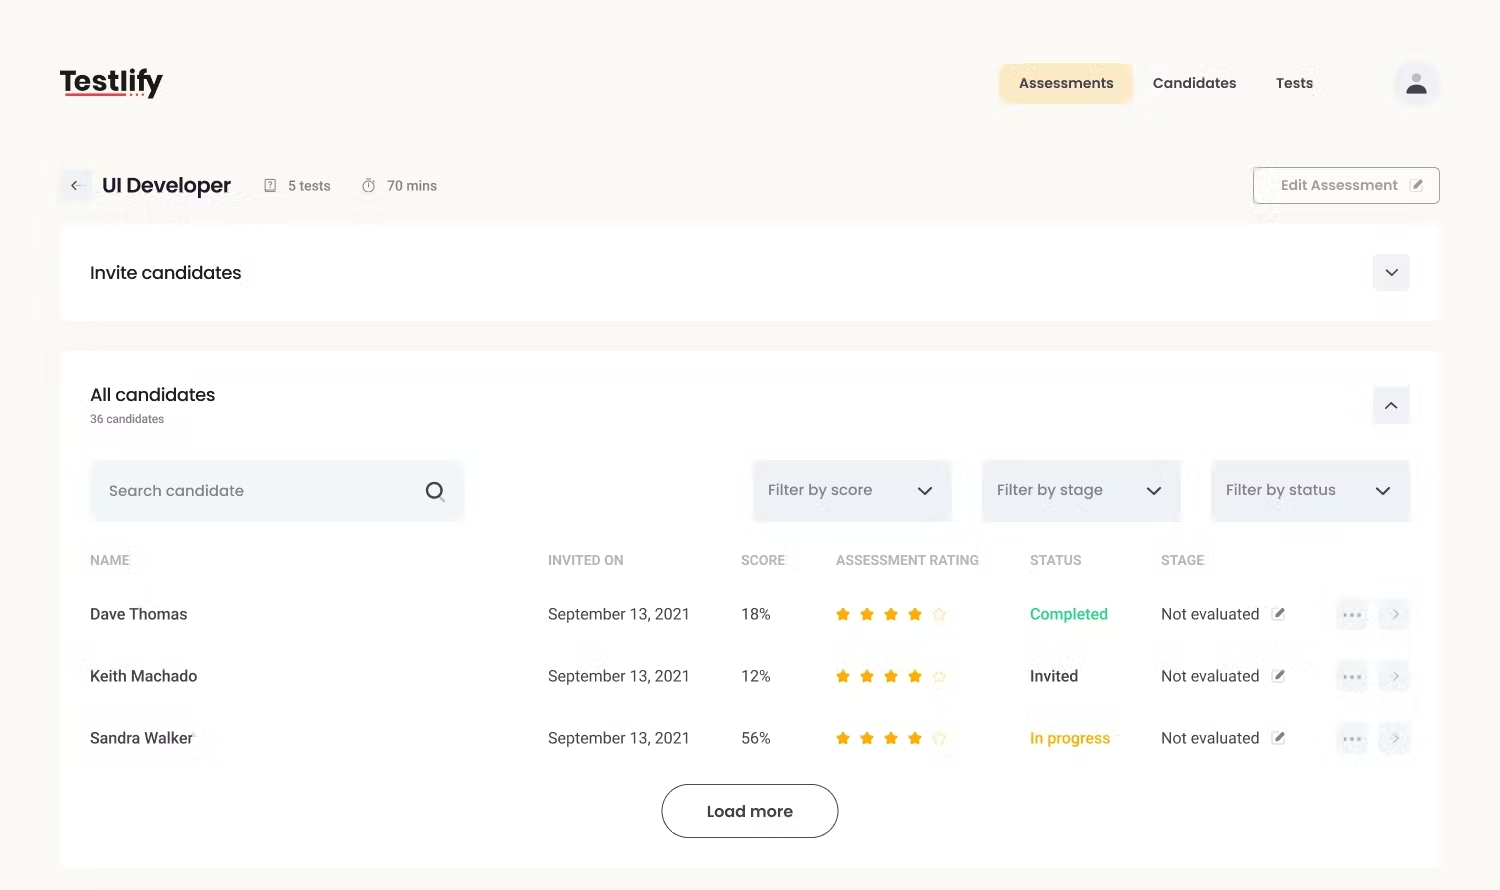
Task: Select the Assessments tab
Action: tap(1065, 83)
